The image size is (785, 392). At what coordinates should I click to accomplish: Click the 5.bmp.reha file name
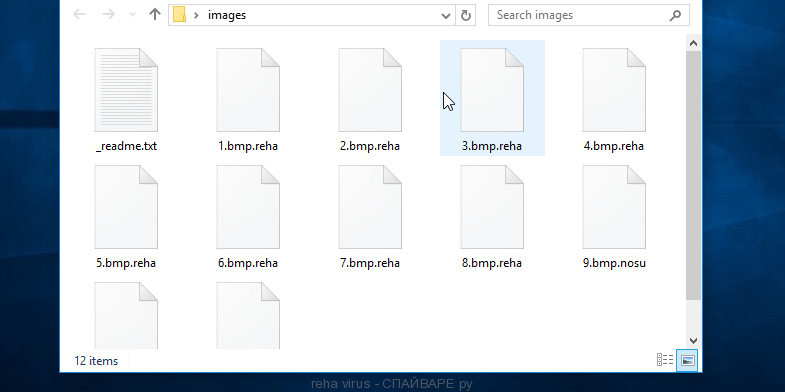point(126,263)
